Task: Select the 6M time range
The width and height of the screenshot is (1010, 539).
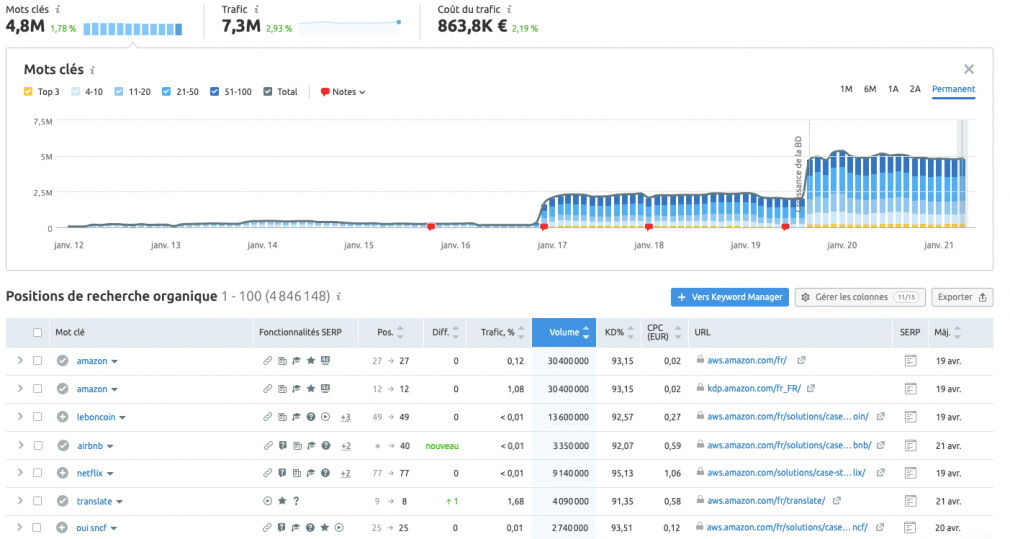Action: tap(870, 89)
